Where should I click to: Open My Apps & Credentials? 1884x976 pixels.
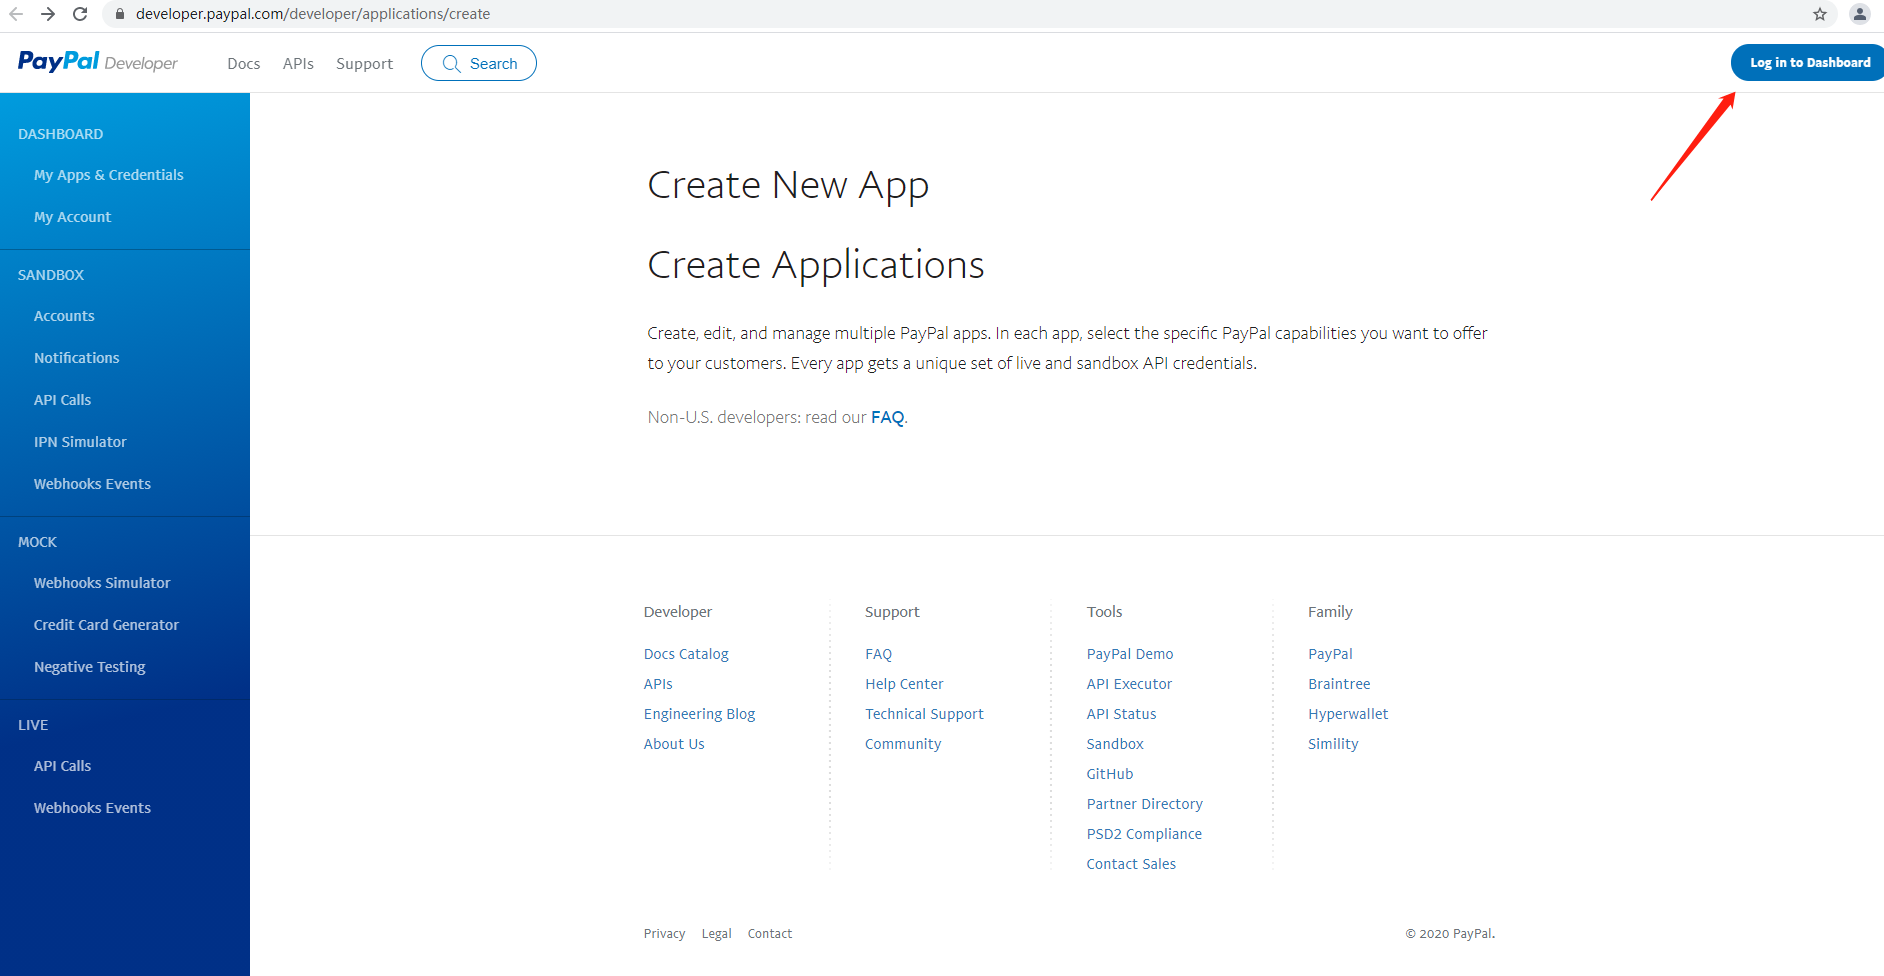109,175
